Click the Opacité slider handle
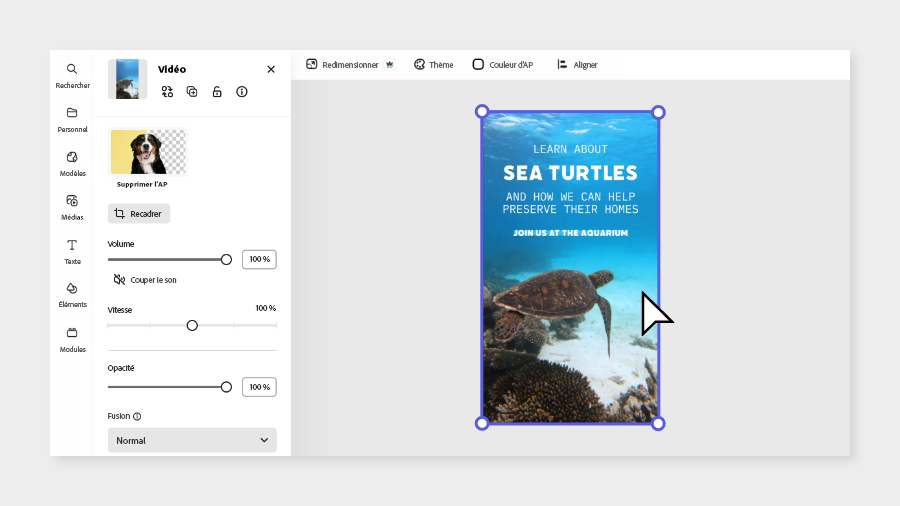Viewport: 900px width, 506px height. click(x=226, y=387)
